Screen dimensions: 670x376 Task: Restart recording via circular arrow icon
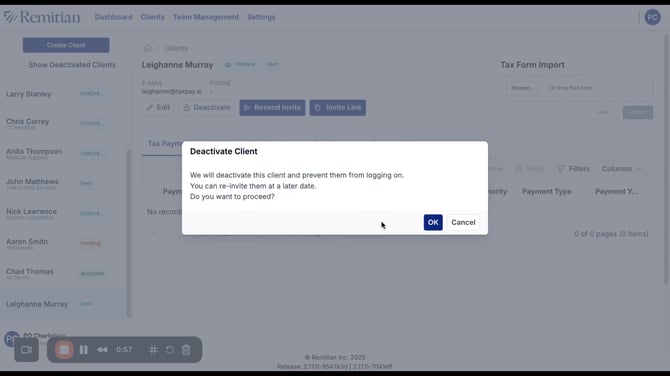170,350
